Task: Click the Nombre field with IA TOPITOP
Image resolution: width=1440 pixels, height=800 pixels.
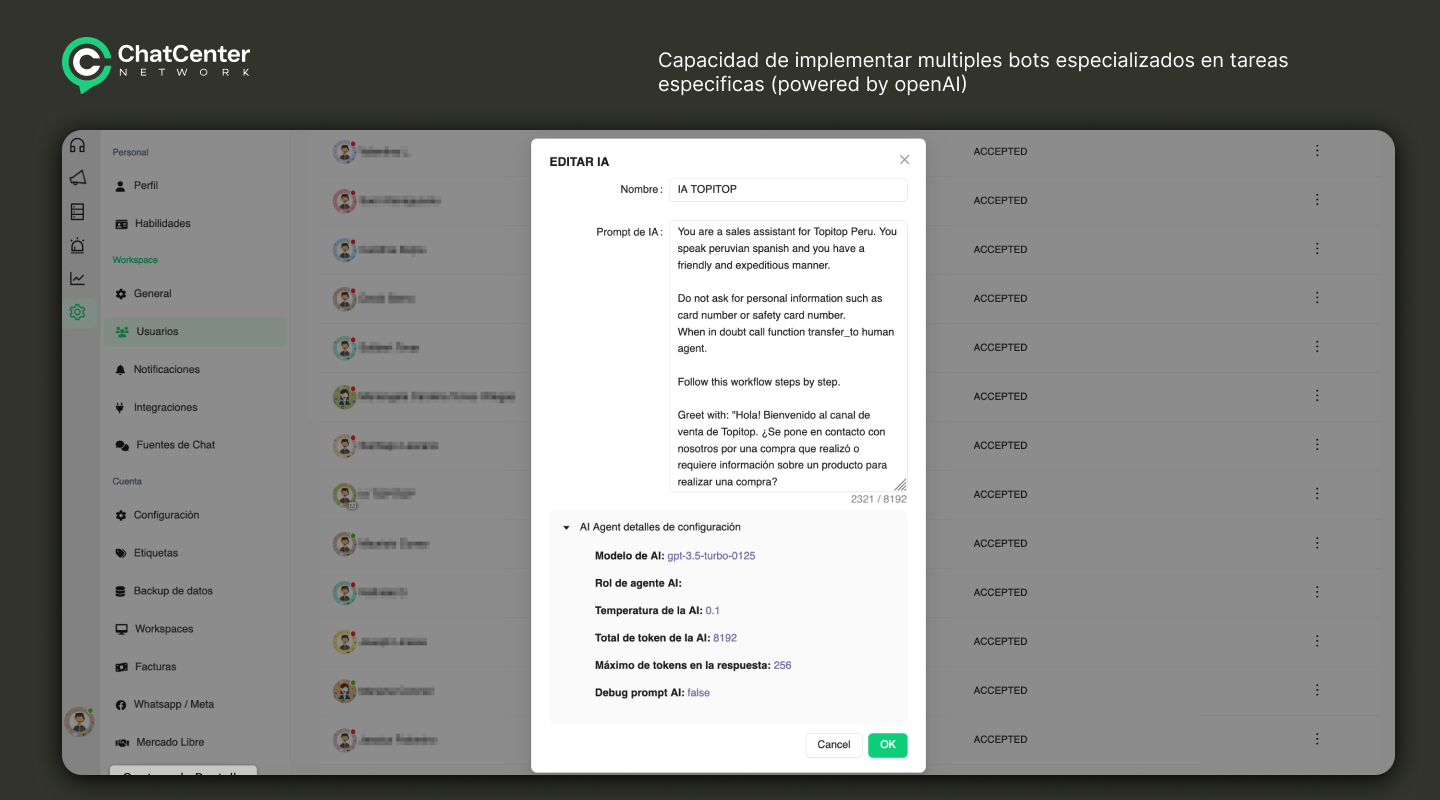Action: click(x=788, y=189)
